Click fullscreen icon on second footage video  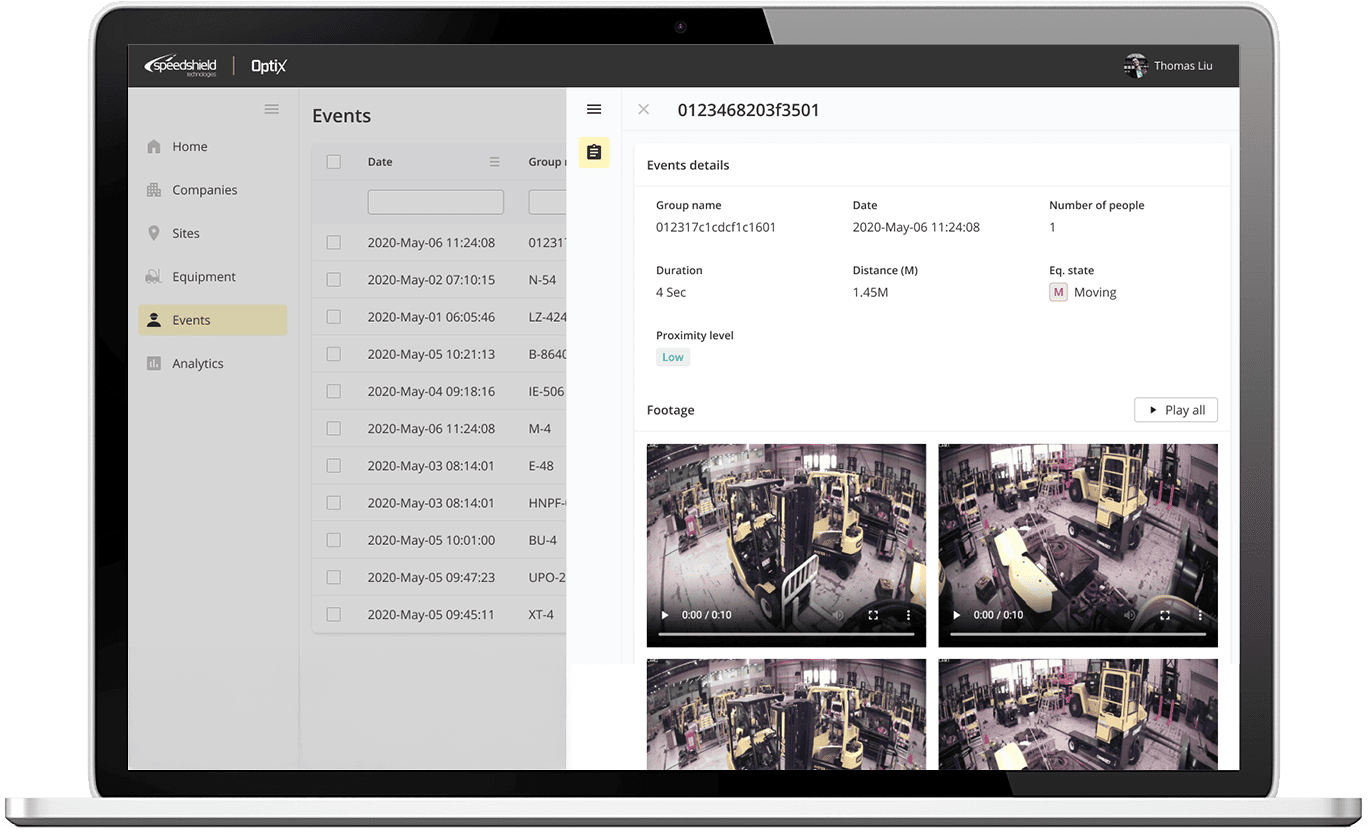click(1165, 615)
